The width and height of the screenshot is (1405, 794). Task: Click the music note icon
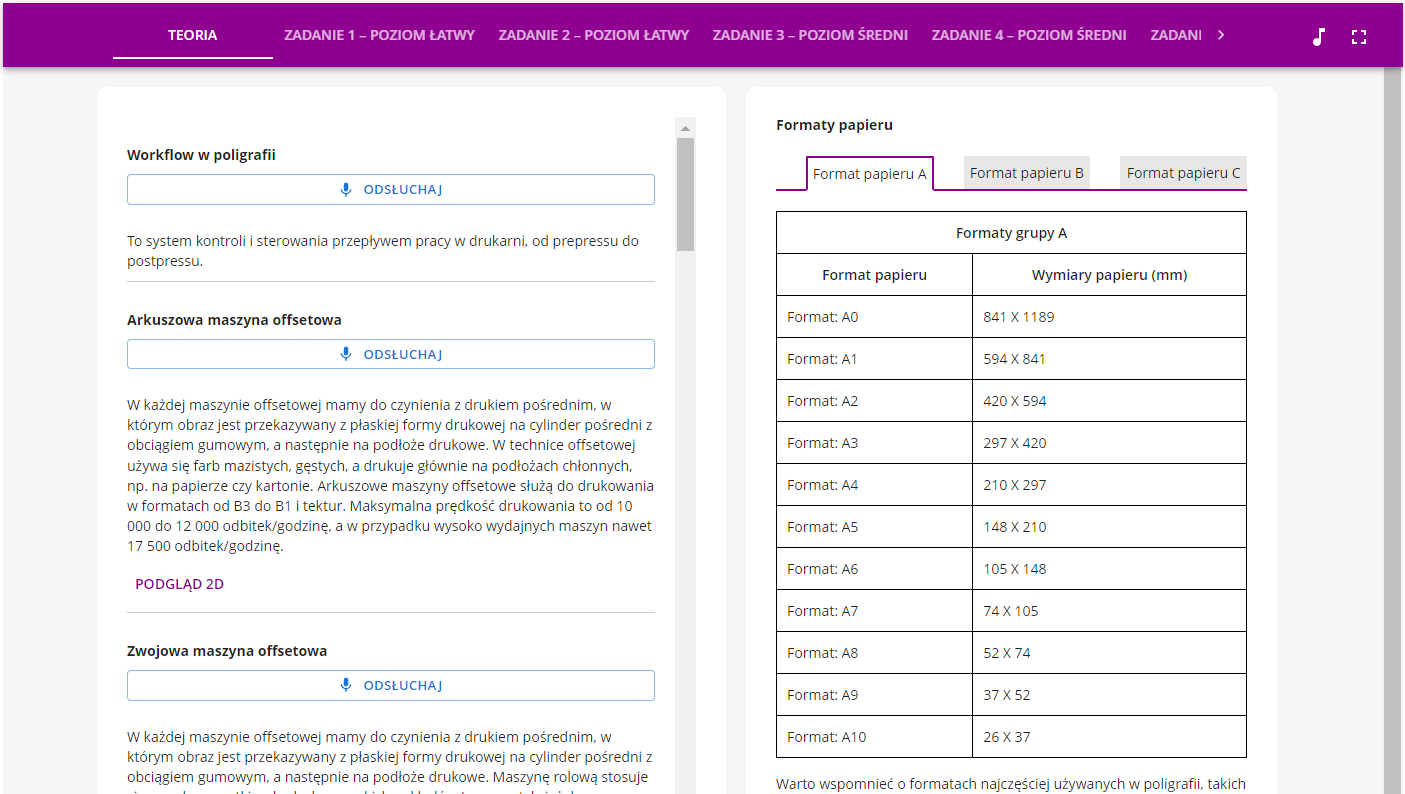click(x=1318, y=37)
